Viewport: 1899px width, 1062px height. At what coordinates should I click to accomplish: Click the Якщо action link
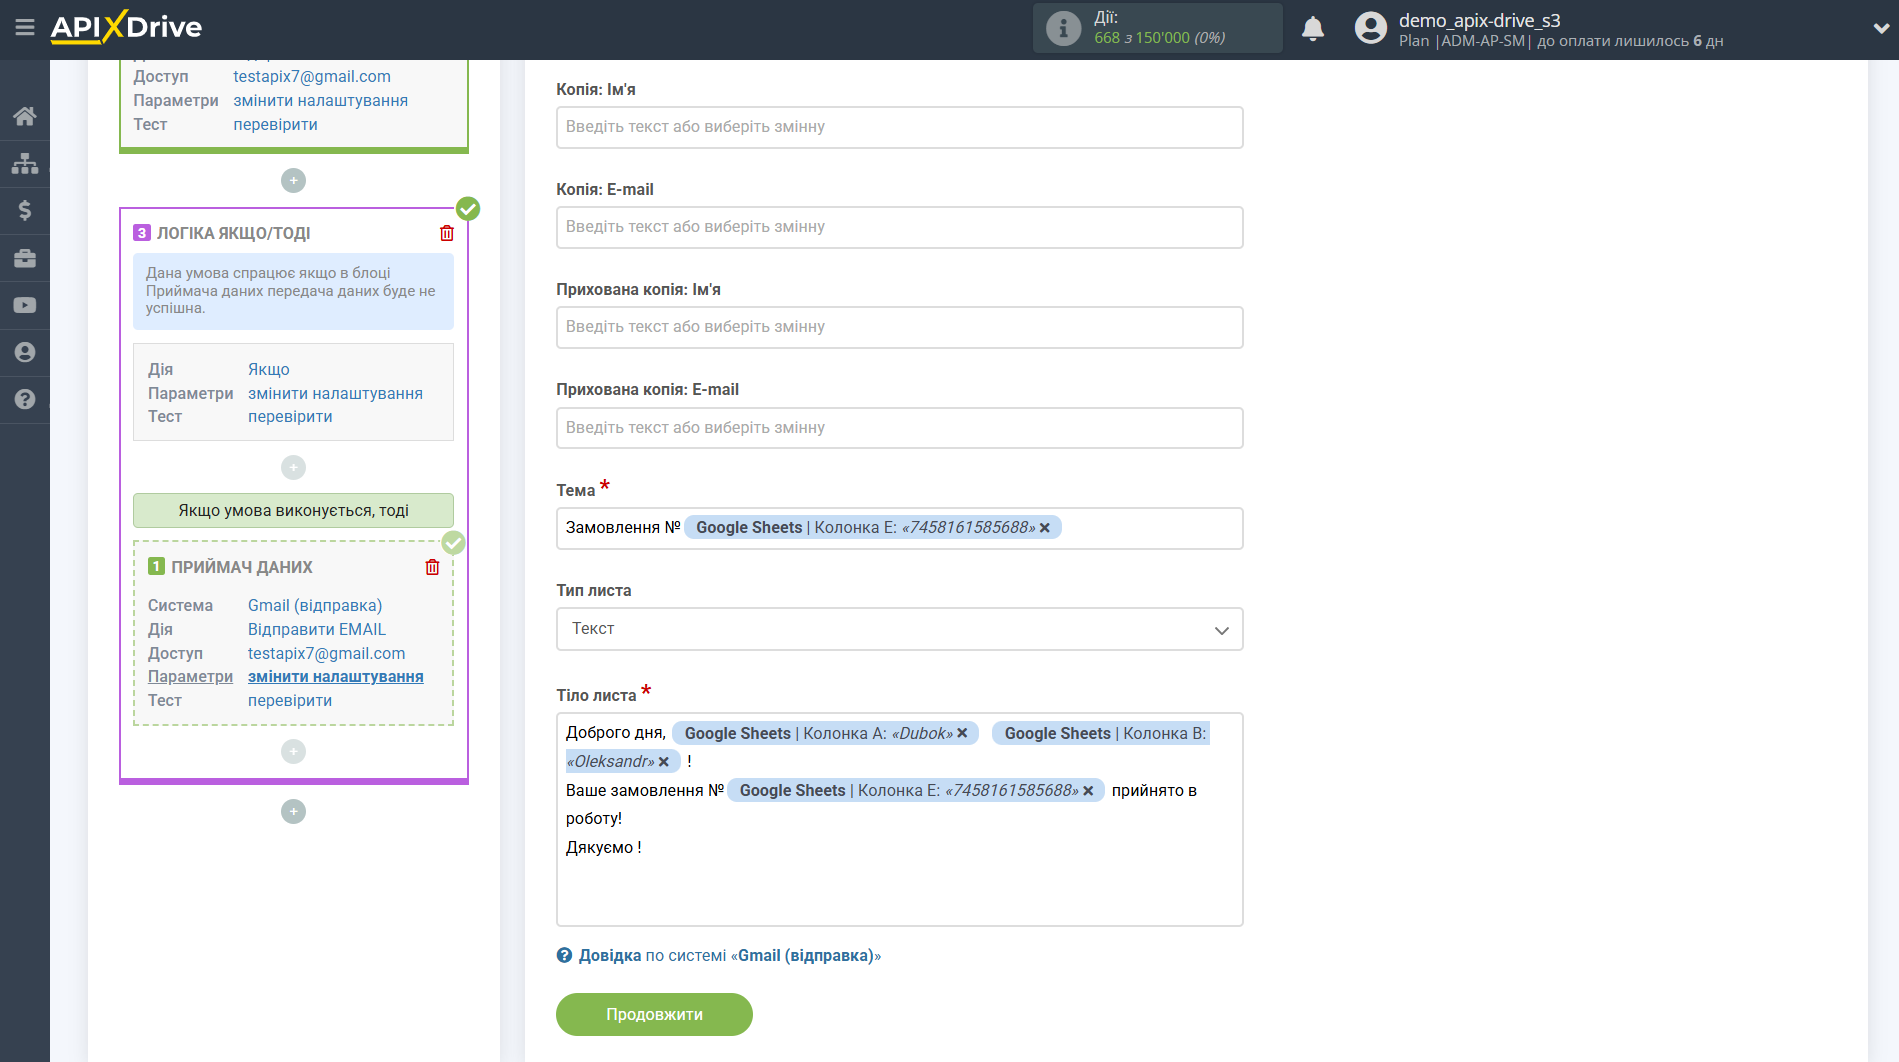click(268, 369)
